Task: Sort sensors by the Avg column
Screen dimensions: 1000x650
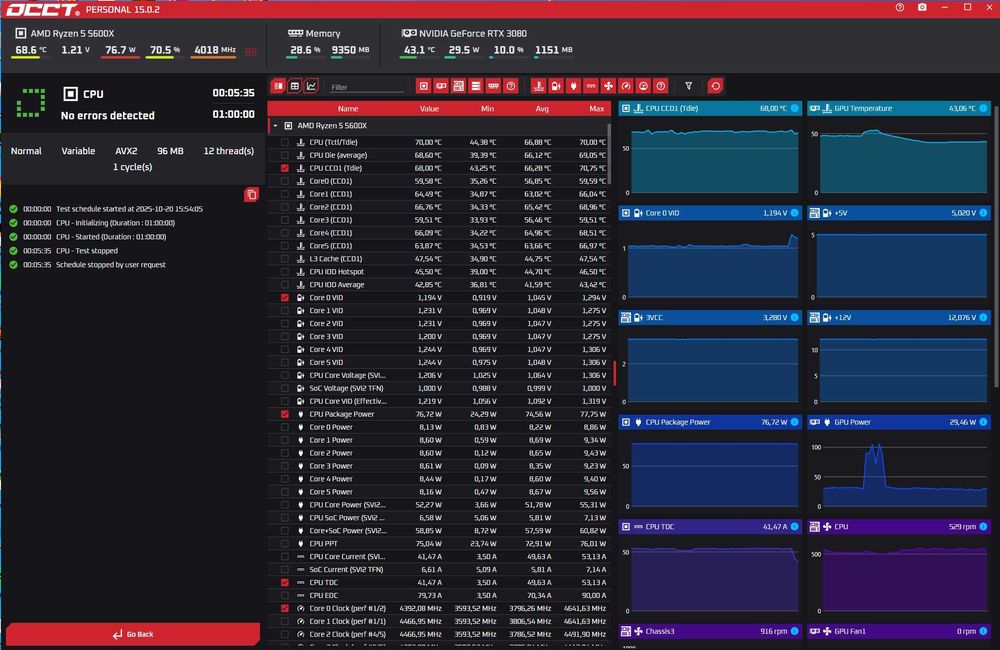Action: pyautogui.click(x=542, y=109)
